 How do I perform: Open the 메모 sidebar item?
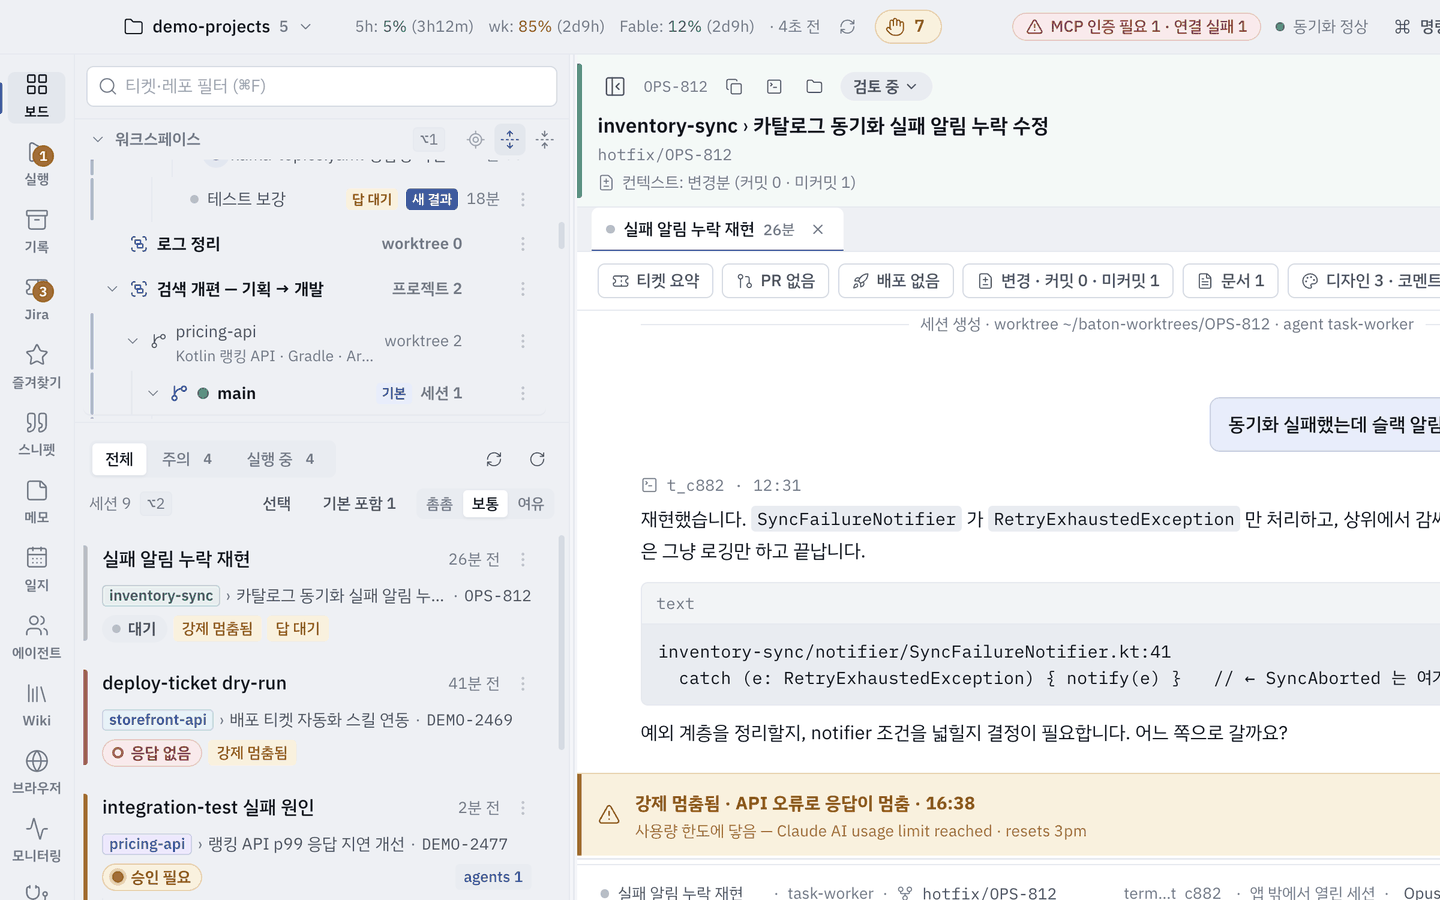click(x=36, y=503)
